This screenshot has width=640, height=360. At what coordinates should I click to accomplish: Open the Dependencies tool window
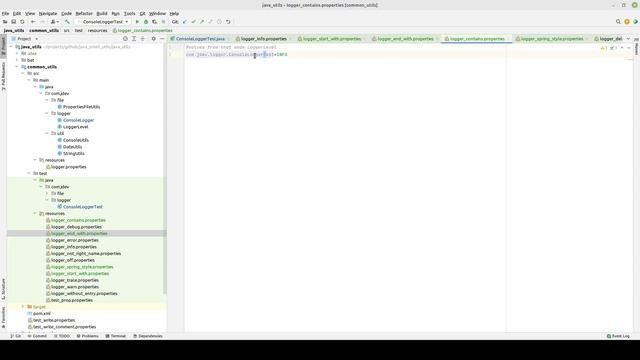148,336
